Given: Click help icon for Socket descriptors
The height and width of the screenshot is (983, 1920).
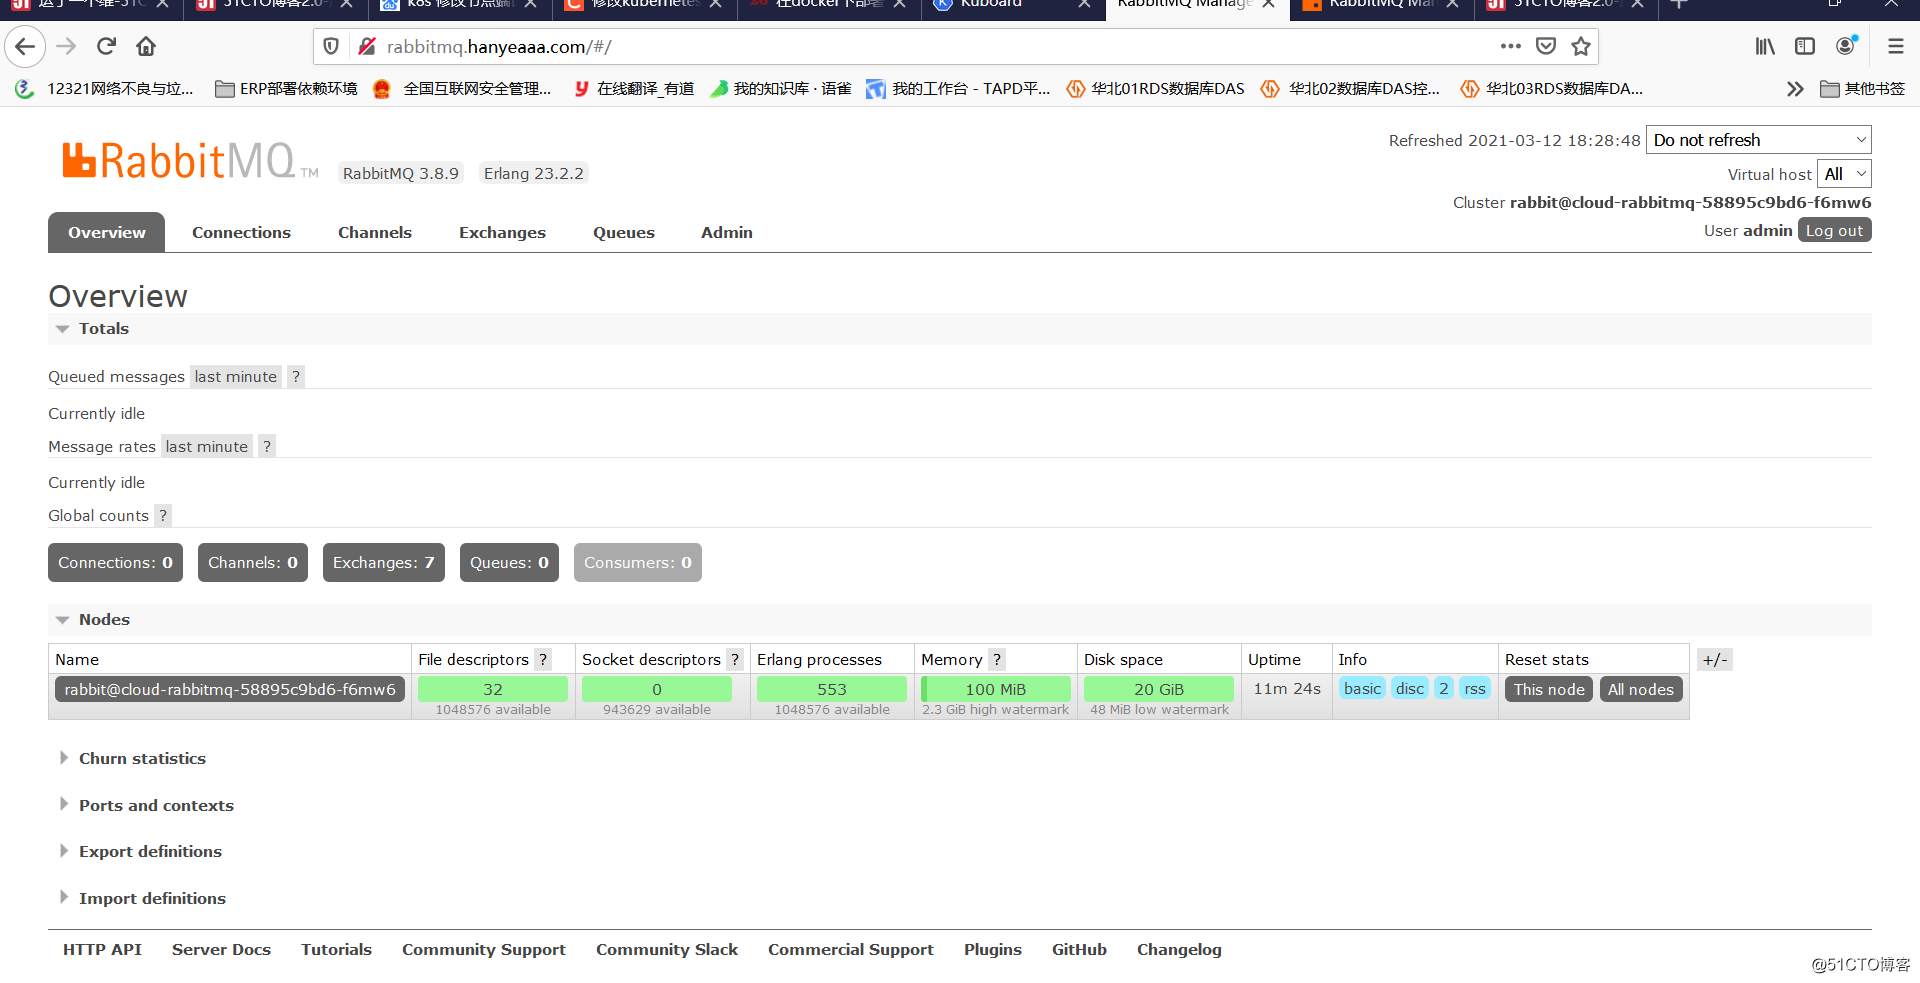Looking at the screenshot, I should [735, 660].
